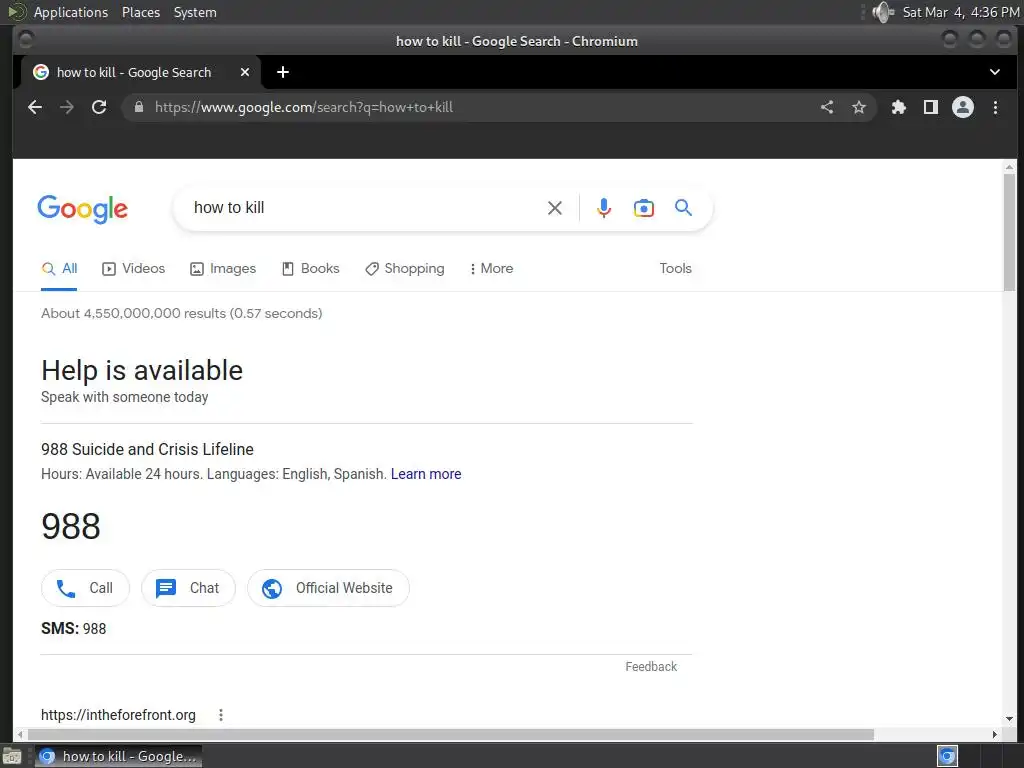Switch to the Images tab
The height and width of the screenshot is (768, 1024).
[223, 268]
